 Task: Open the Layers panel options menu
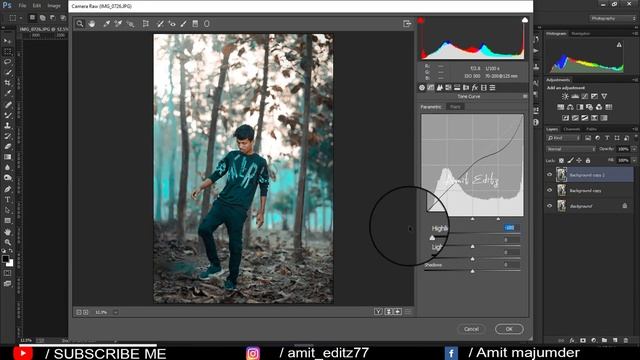[635, 129]
